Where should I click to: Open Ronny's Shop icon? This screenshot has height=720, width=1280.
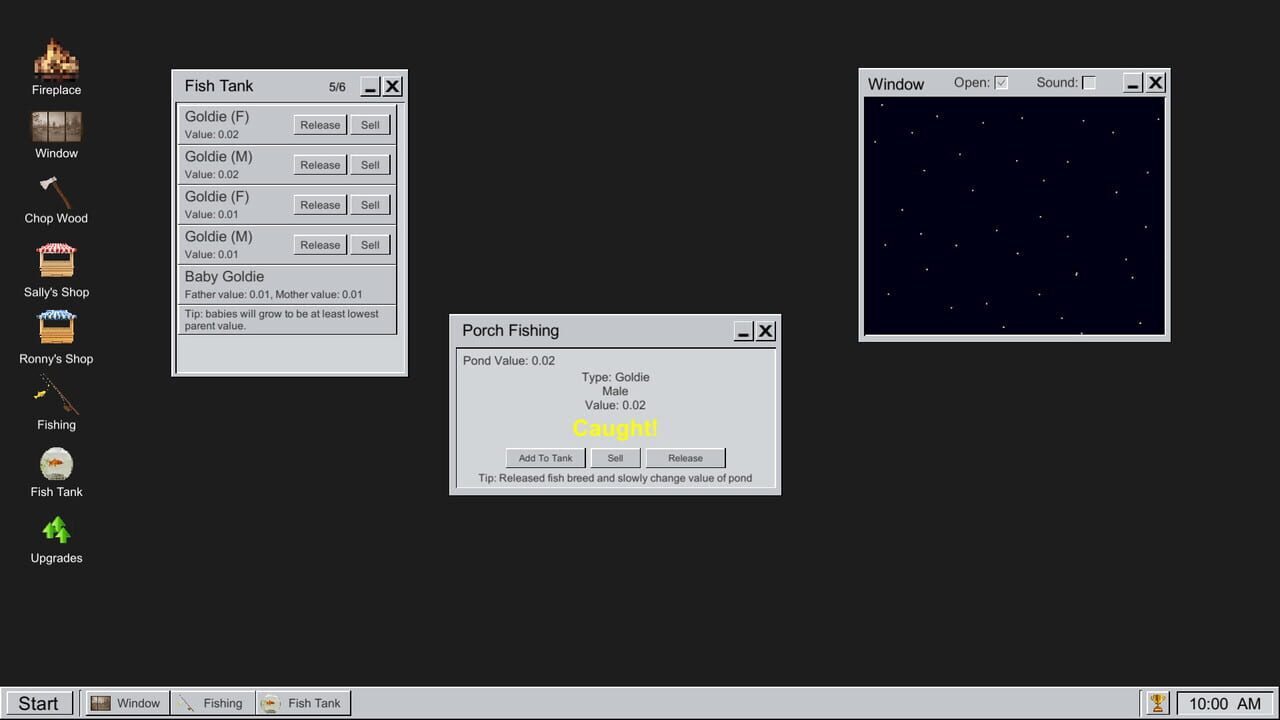[56, 327]
